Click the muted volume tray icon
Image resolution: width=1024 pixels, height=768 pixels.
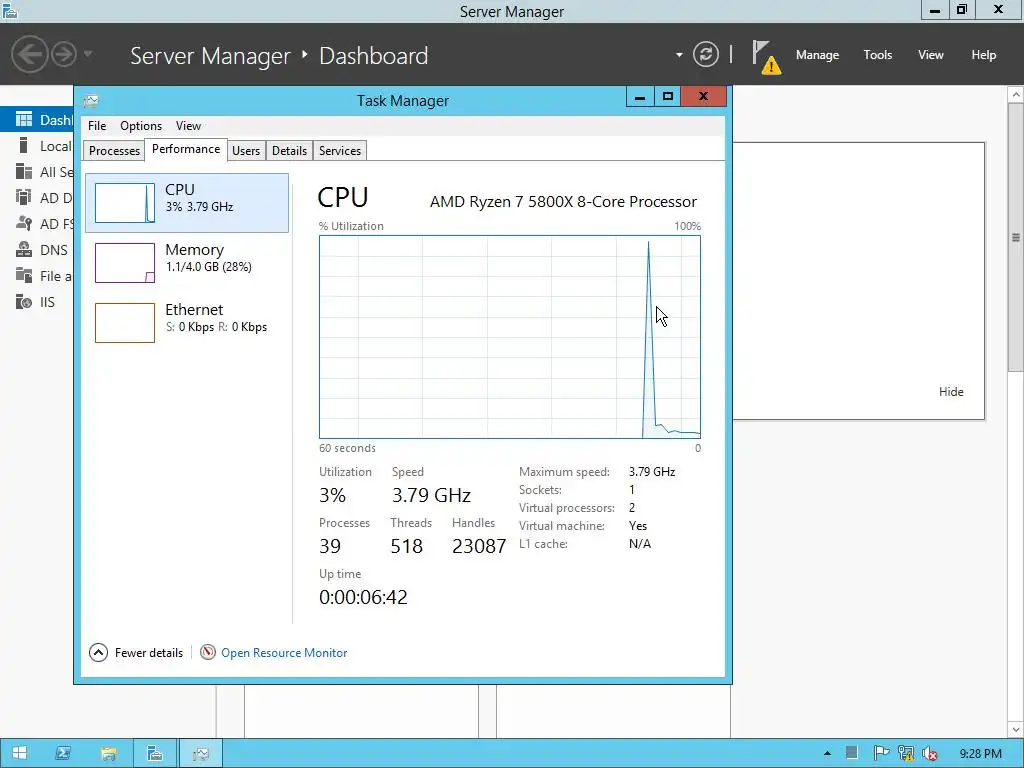(x=930, y=754)
